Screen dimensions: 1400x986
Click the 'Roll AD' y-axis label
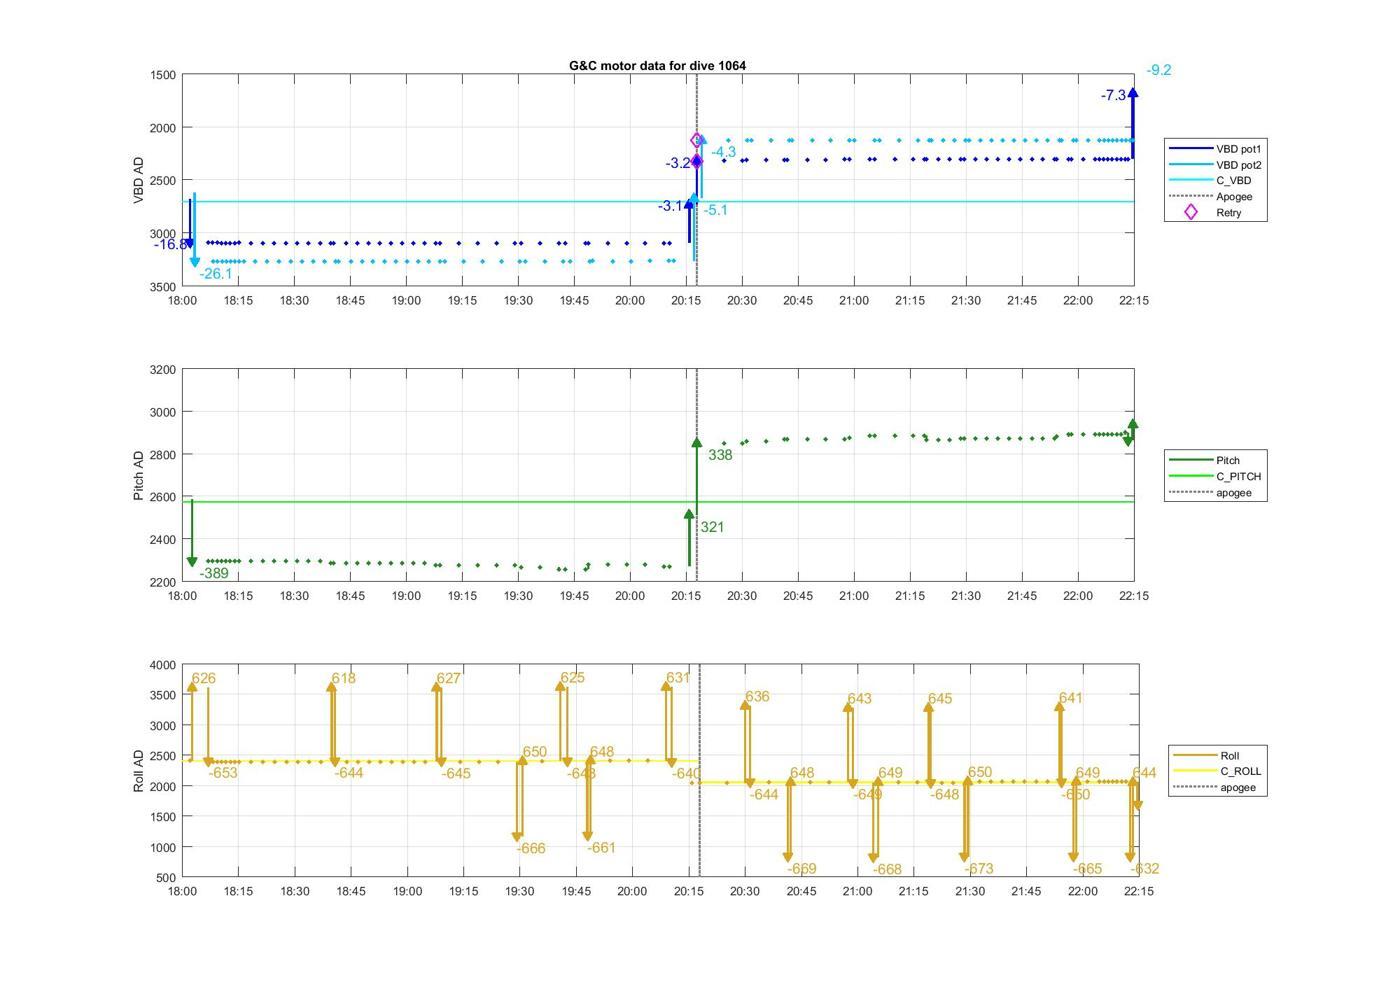pyautogui.click(x=139, y=771)
